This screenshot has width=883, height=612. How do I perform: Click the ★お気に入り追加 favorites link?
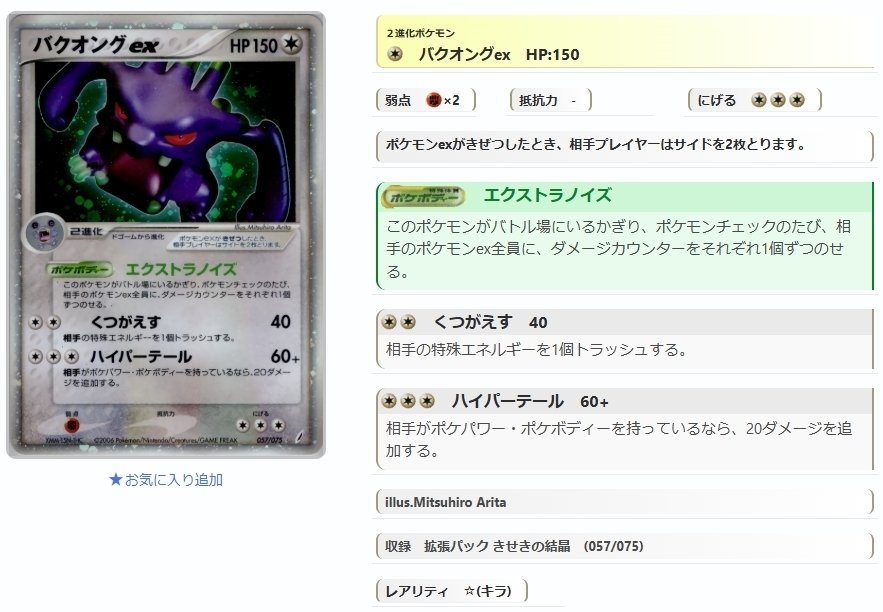(x=166, y=480)
